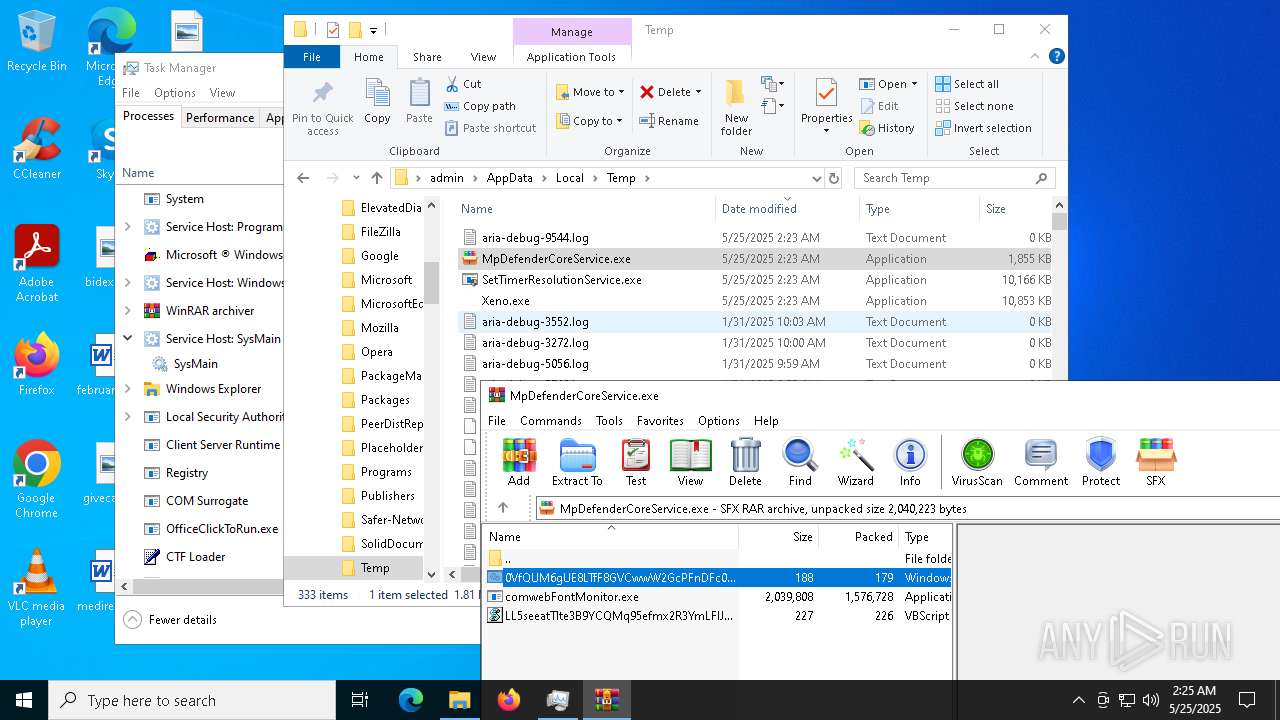
Task: Click Select none in Explorer ribbon
Action: [974, 106]
